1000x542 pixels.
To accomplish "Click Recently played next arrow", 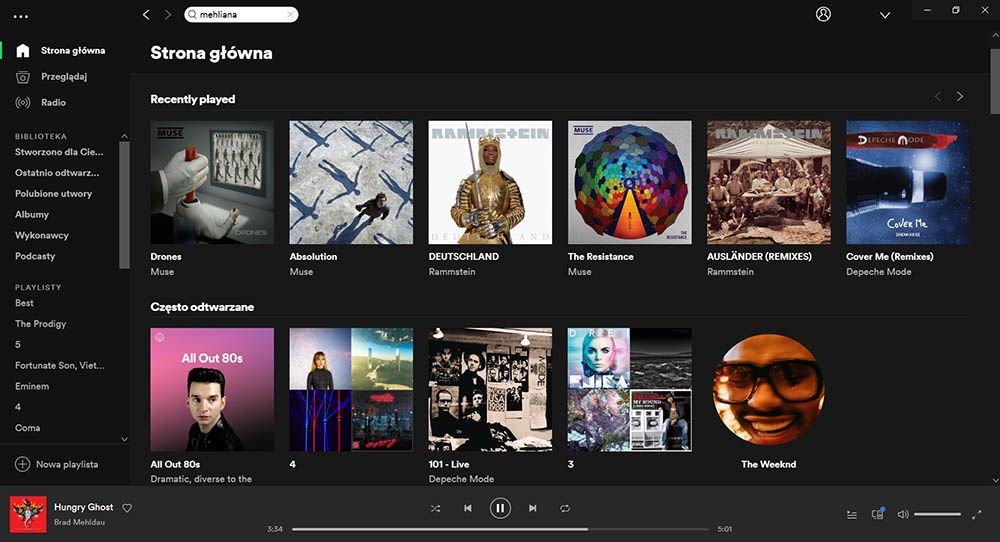I will [960, 96].
